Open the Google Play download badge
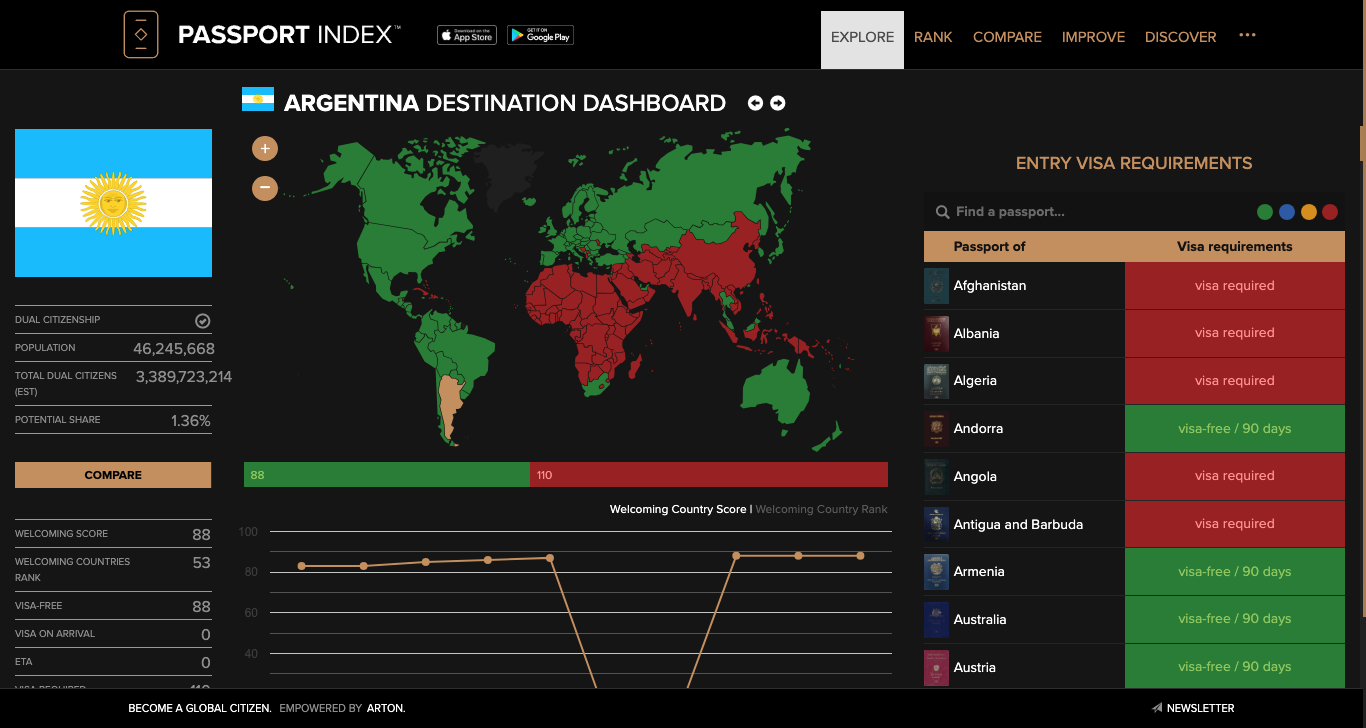 click(x=540, y=35)
